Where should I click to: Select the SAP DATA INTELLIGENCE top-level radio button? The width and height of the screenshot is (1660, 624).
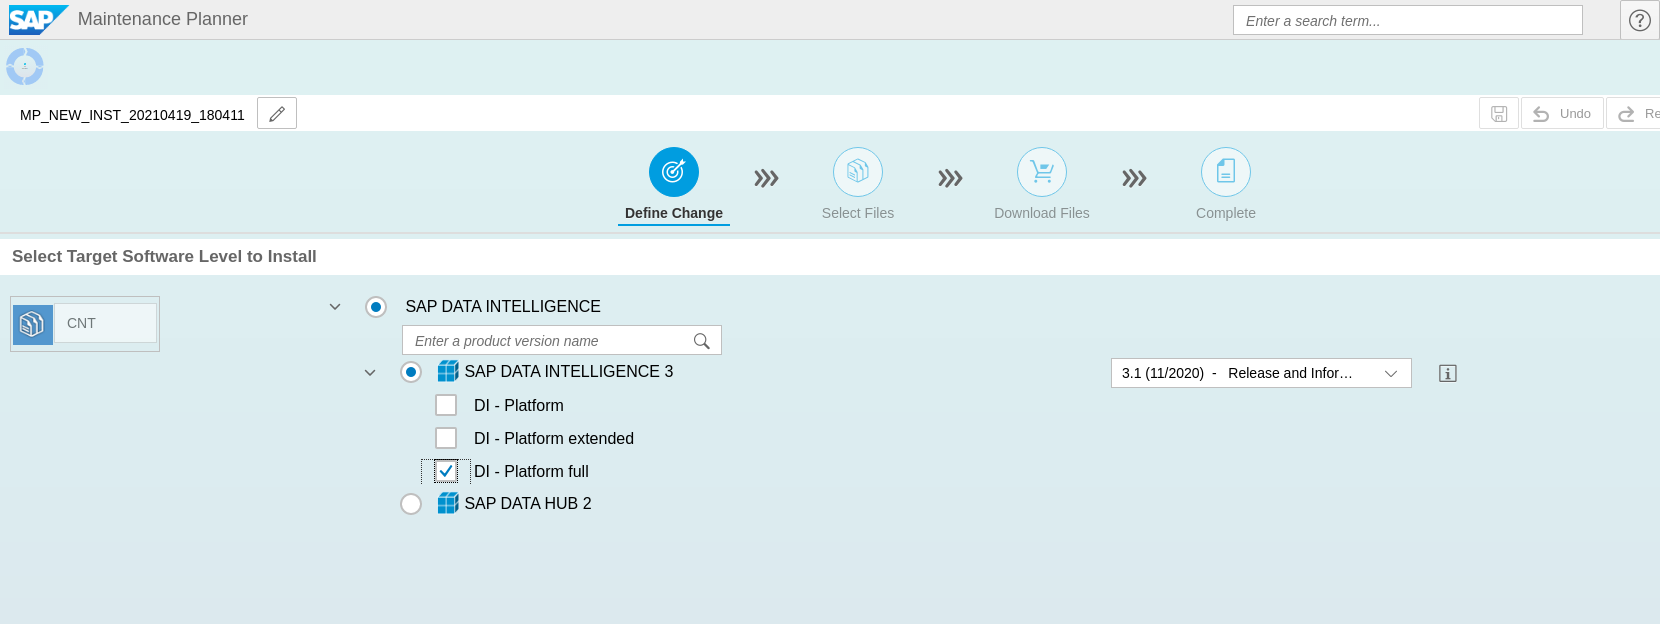pyautogui.click(x=376, y=307)
